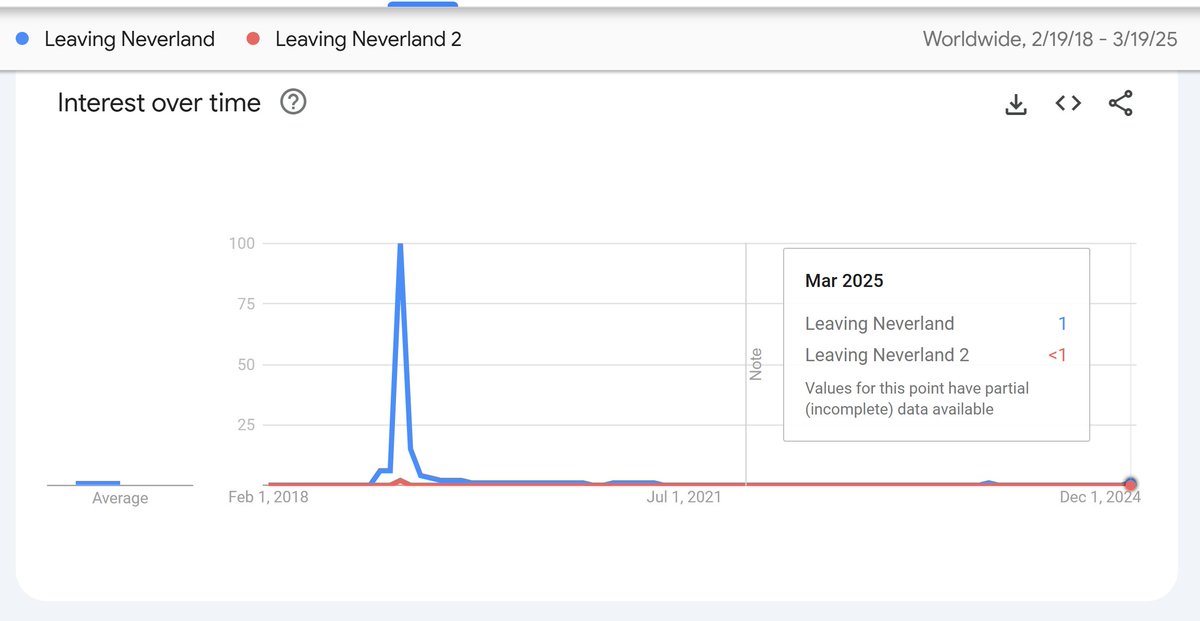
Task: Click the value 1 for Leaving Neverland in tooltip
Action: tap(1062, 323)
